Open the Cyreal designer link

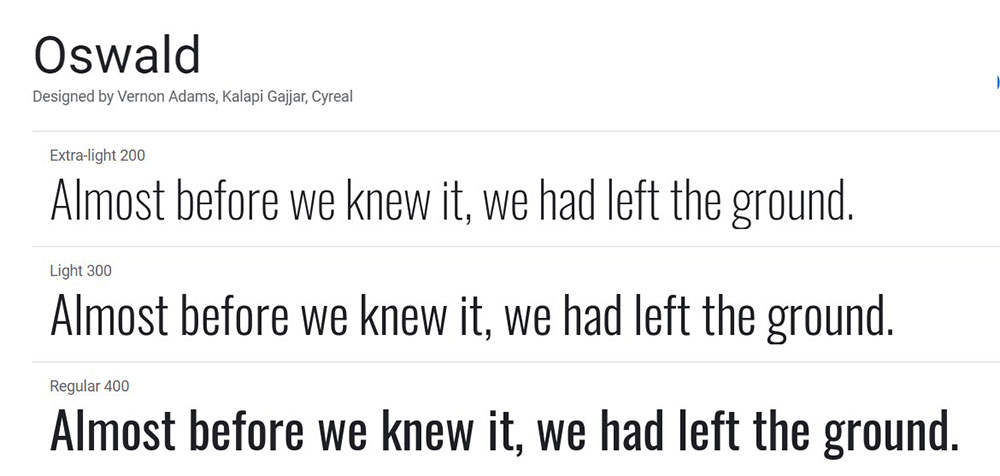tap(332, 97)
